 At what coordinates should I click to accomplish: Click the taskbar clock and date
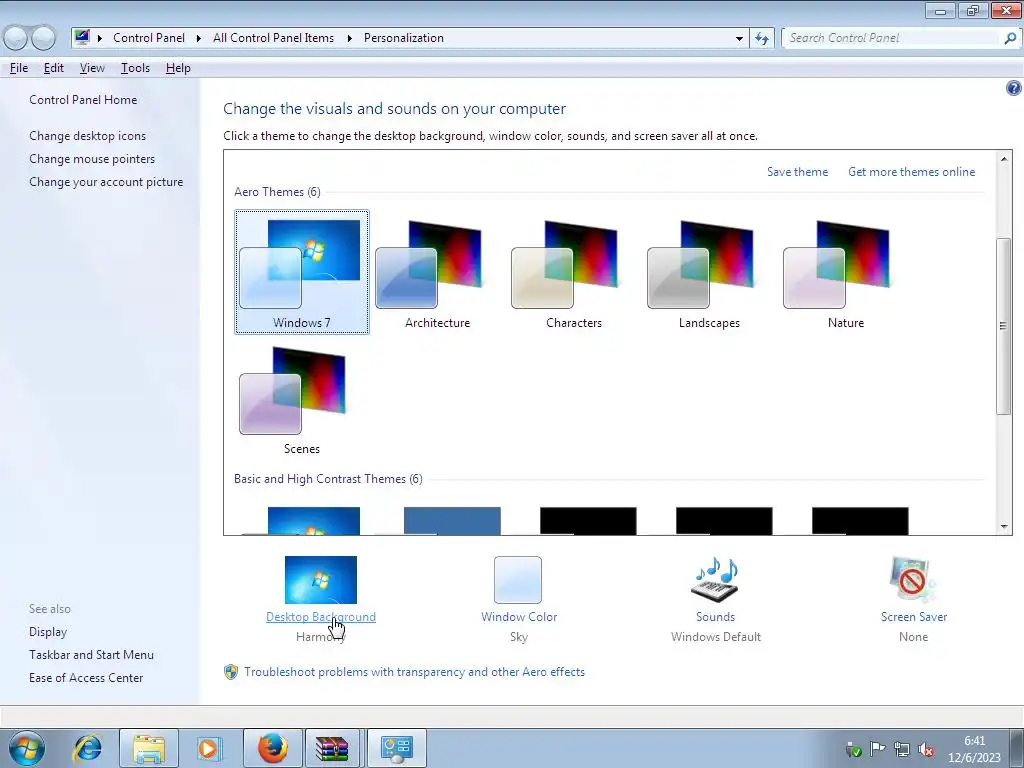click(x=974, y=749)
